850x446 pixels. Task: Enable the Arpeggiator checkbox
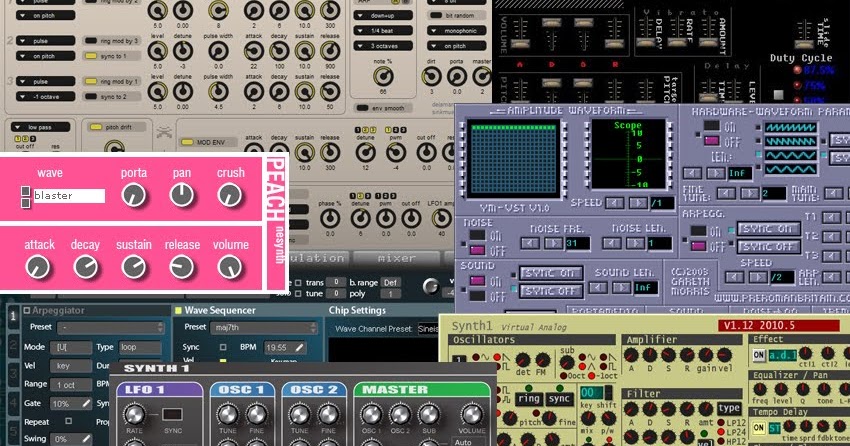[27, 311]
